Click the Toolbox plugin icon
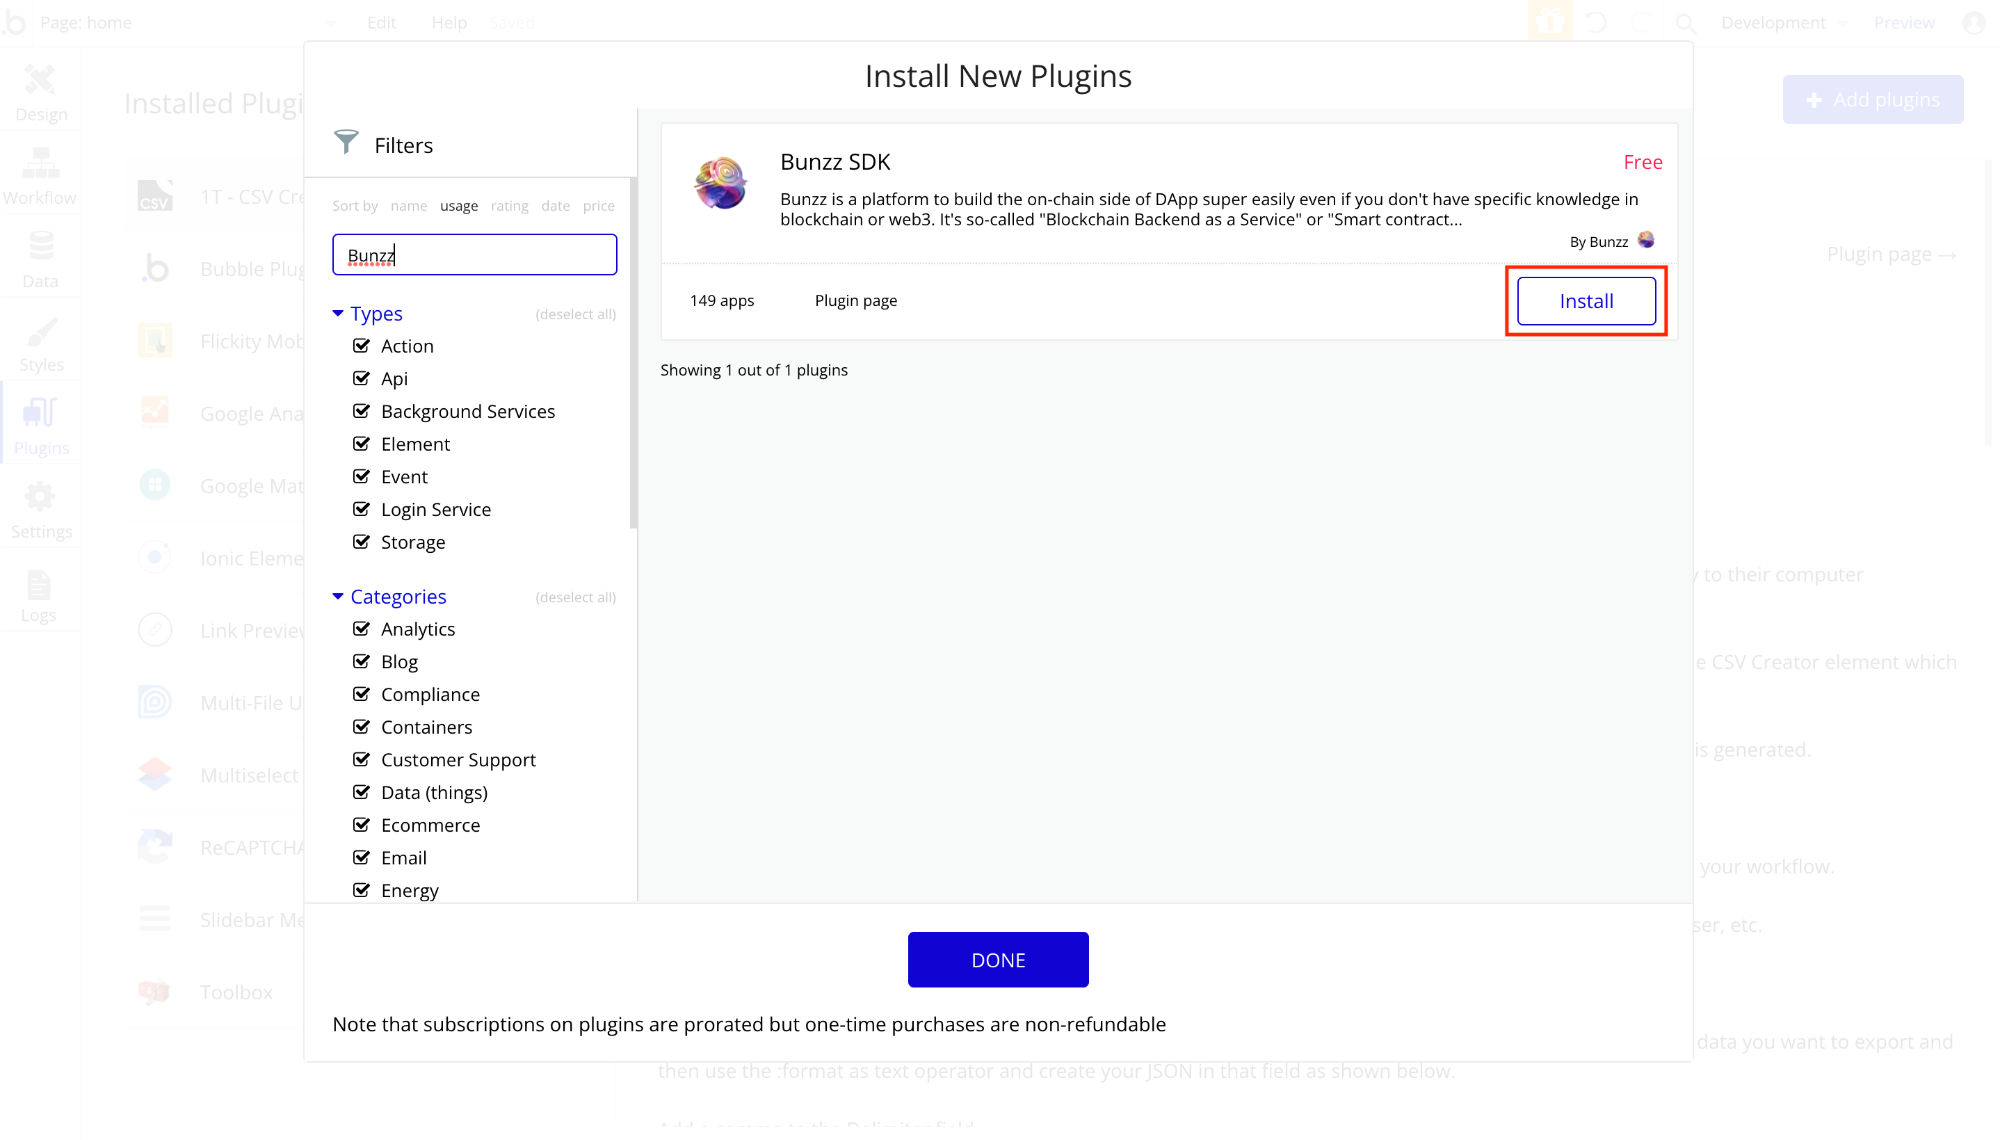Image resolution: width=2000 pixels, height=1140 pixels. point(155,991)
